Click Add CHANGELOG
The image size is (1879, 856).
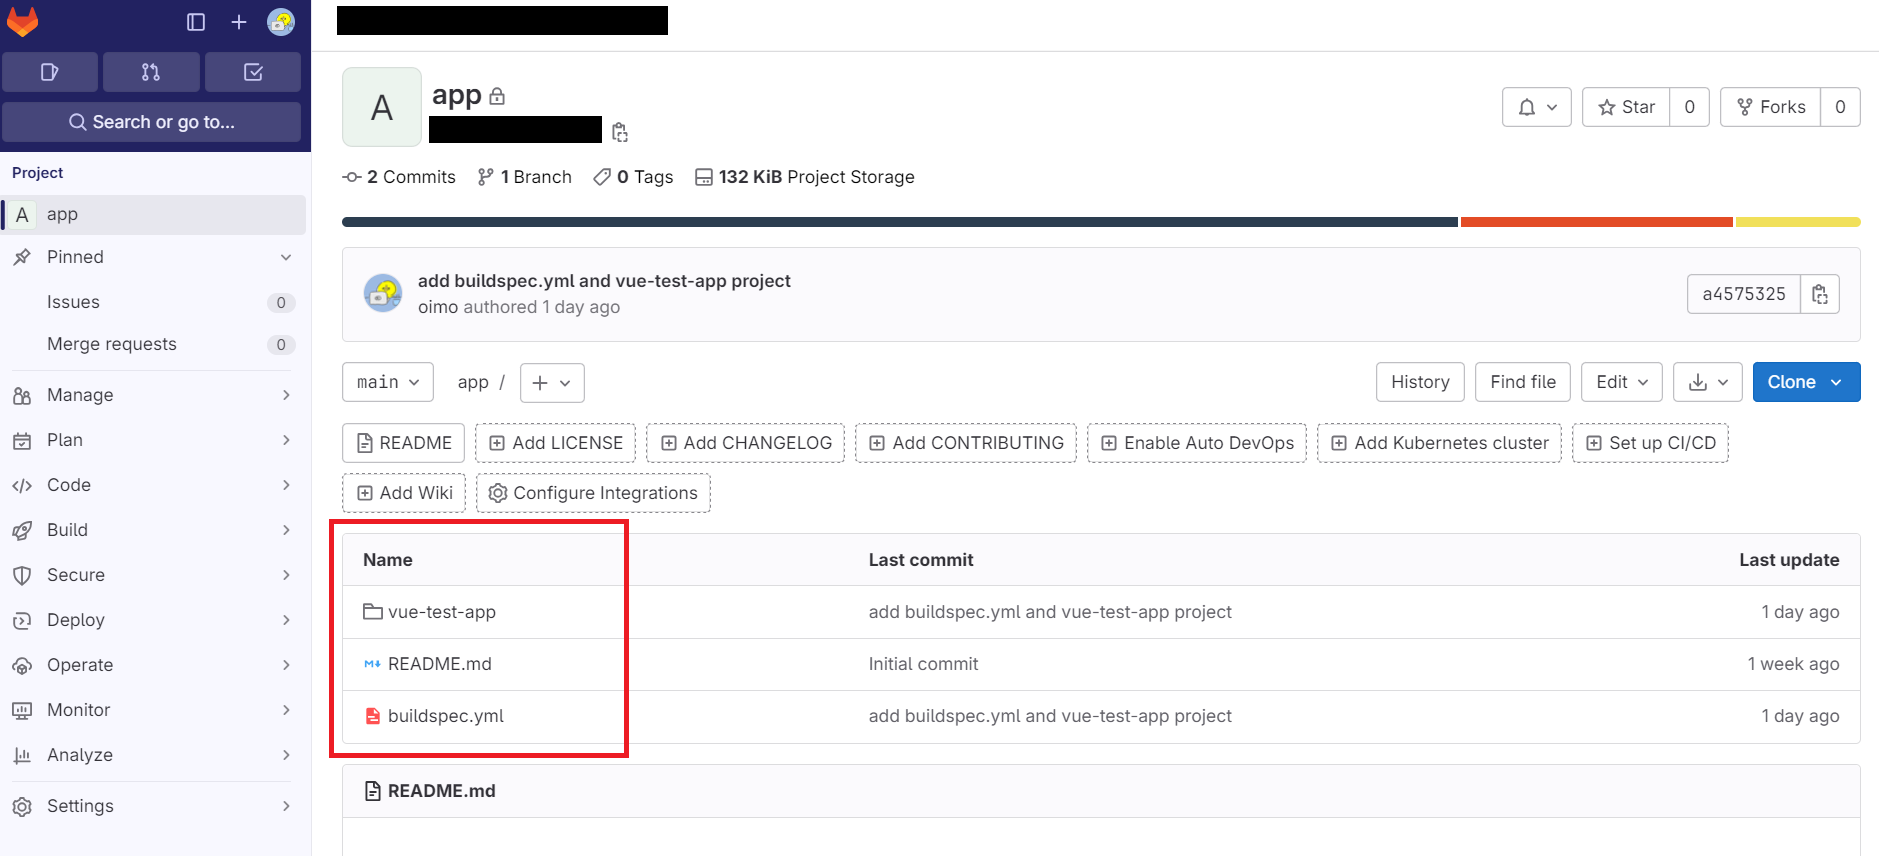(746, 443)
